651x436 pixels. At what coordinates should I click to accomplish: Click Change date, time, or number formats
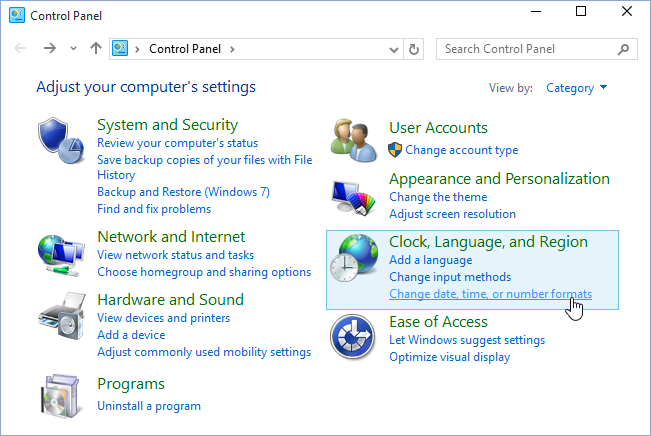click(491, 294)
